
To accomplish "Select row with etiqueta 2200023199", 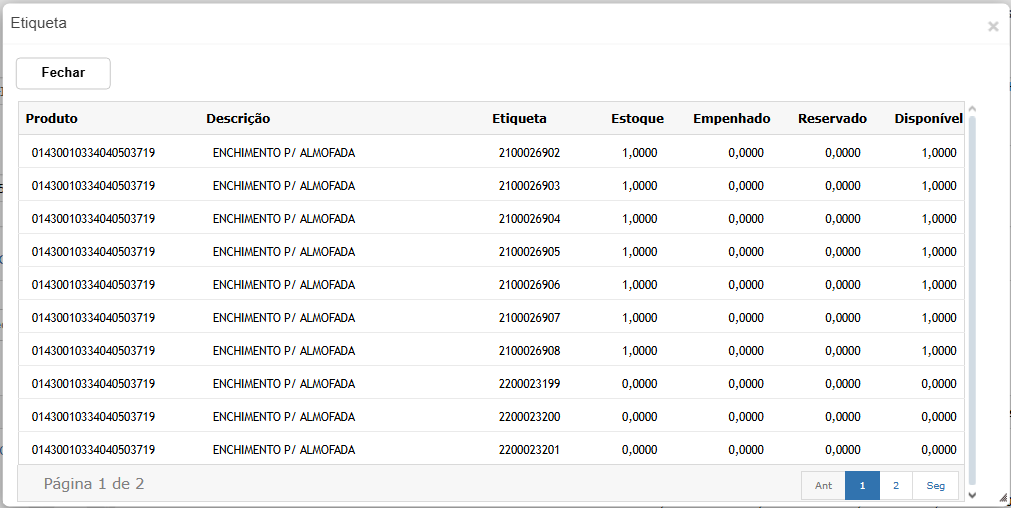I will tap(529, 384).
